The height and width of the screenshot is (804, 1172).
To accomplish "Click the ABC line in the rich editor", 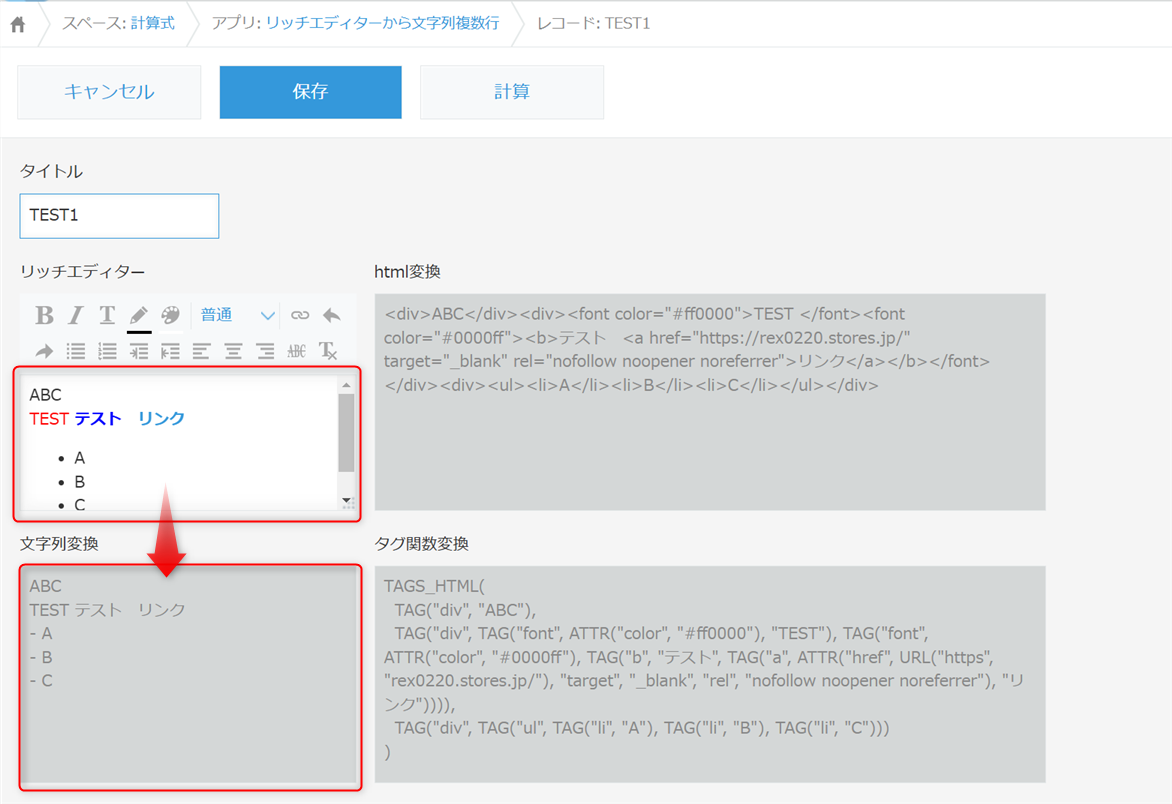I will [46, 395].
